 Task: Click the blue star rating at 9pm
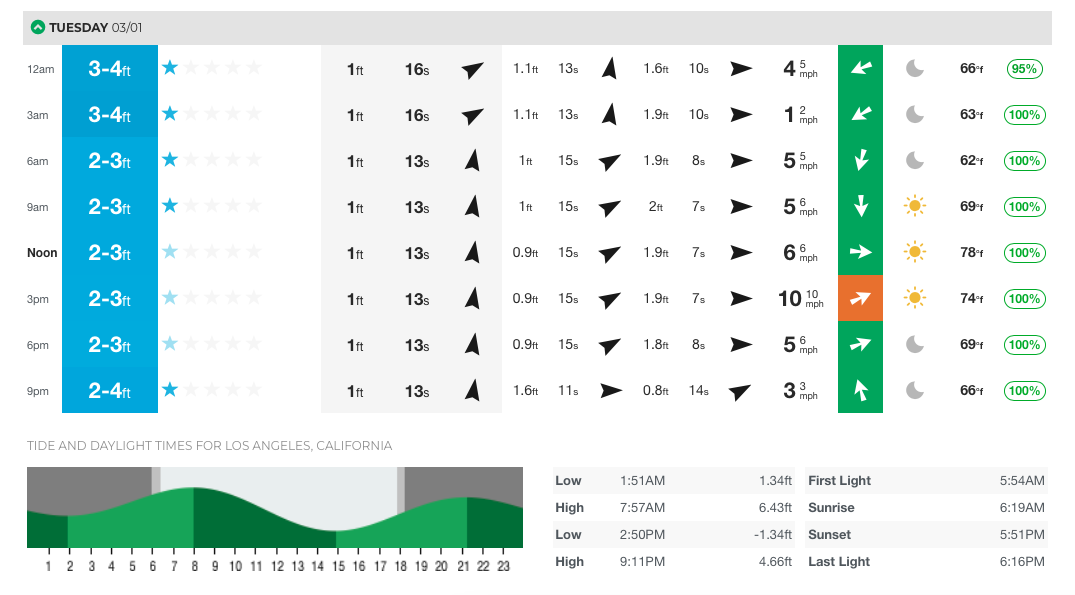click(x=170, y=389)
